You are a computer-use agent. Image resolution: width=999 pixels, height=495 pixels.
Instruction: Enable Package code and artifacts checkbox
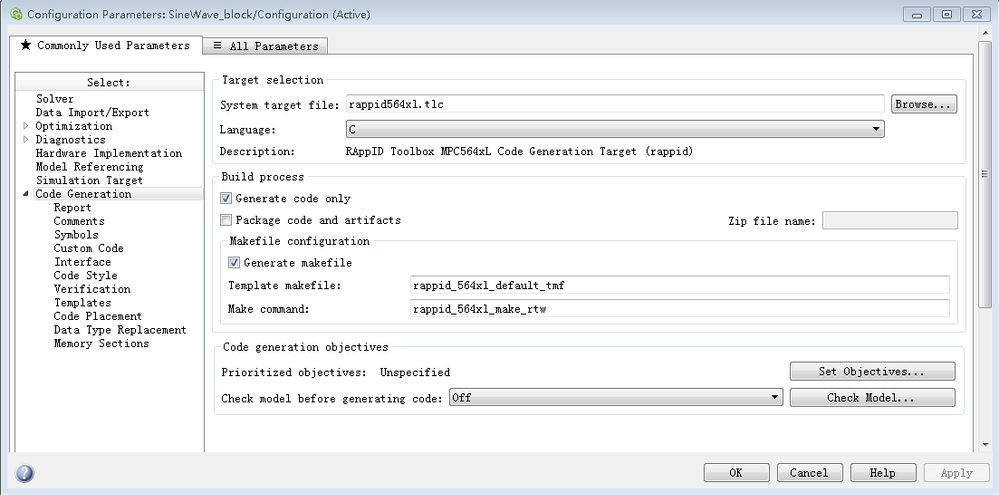tap(226, 220)
